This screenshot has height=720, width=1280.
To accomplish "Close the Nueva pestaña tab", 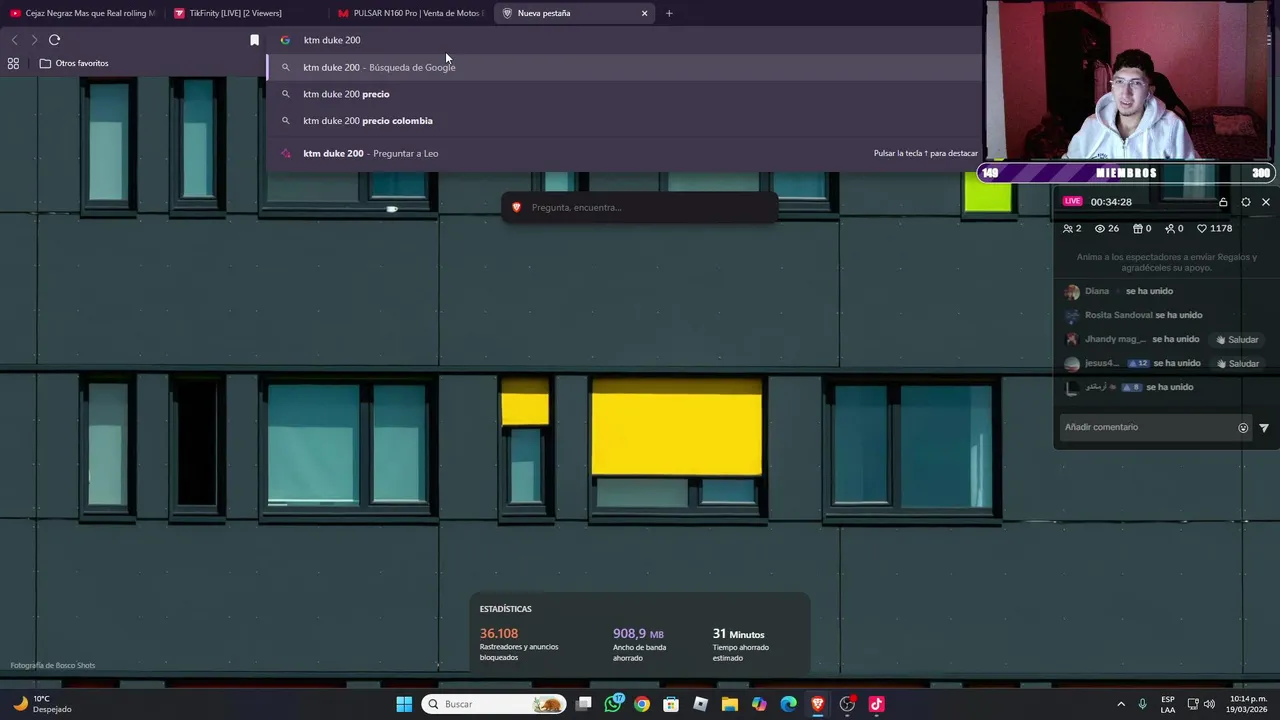I will pyautogui.click(x=644, y=13).
